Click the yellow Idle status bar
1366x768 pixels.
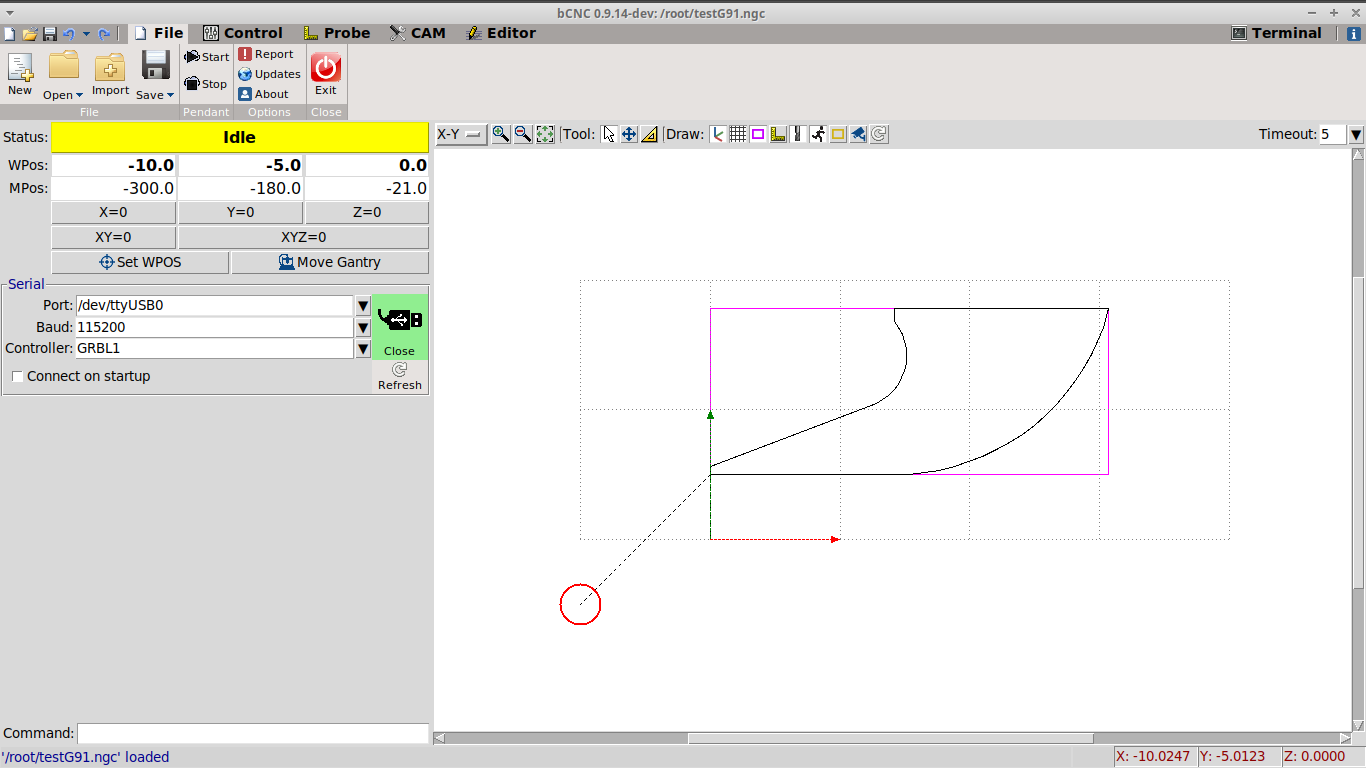(x=240, y=137)
